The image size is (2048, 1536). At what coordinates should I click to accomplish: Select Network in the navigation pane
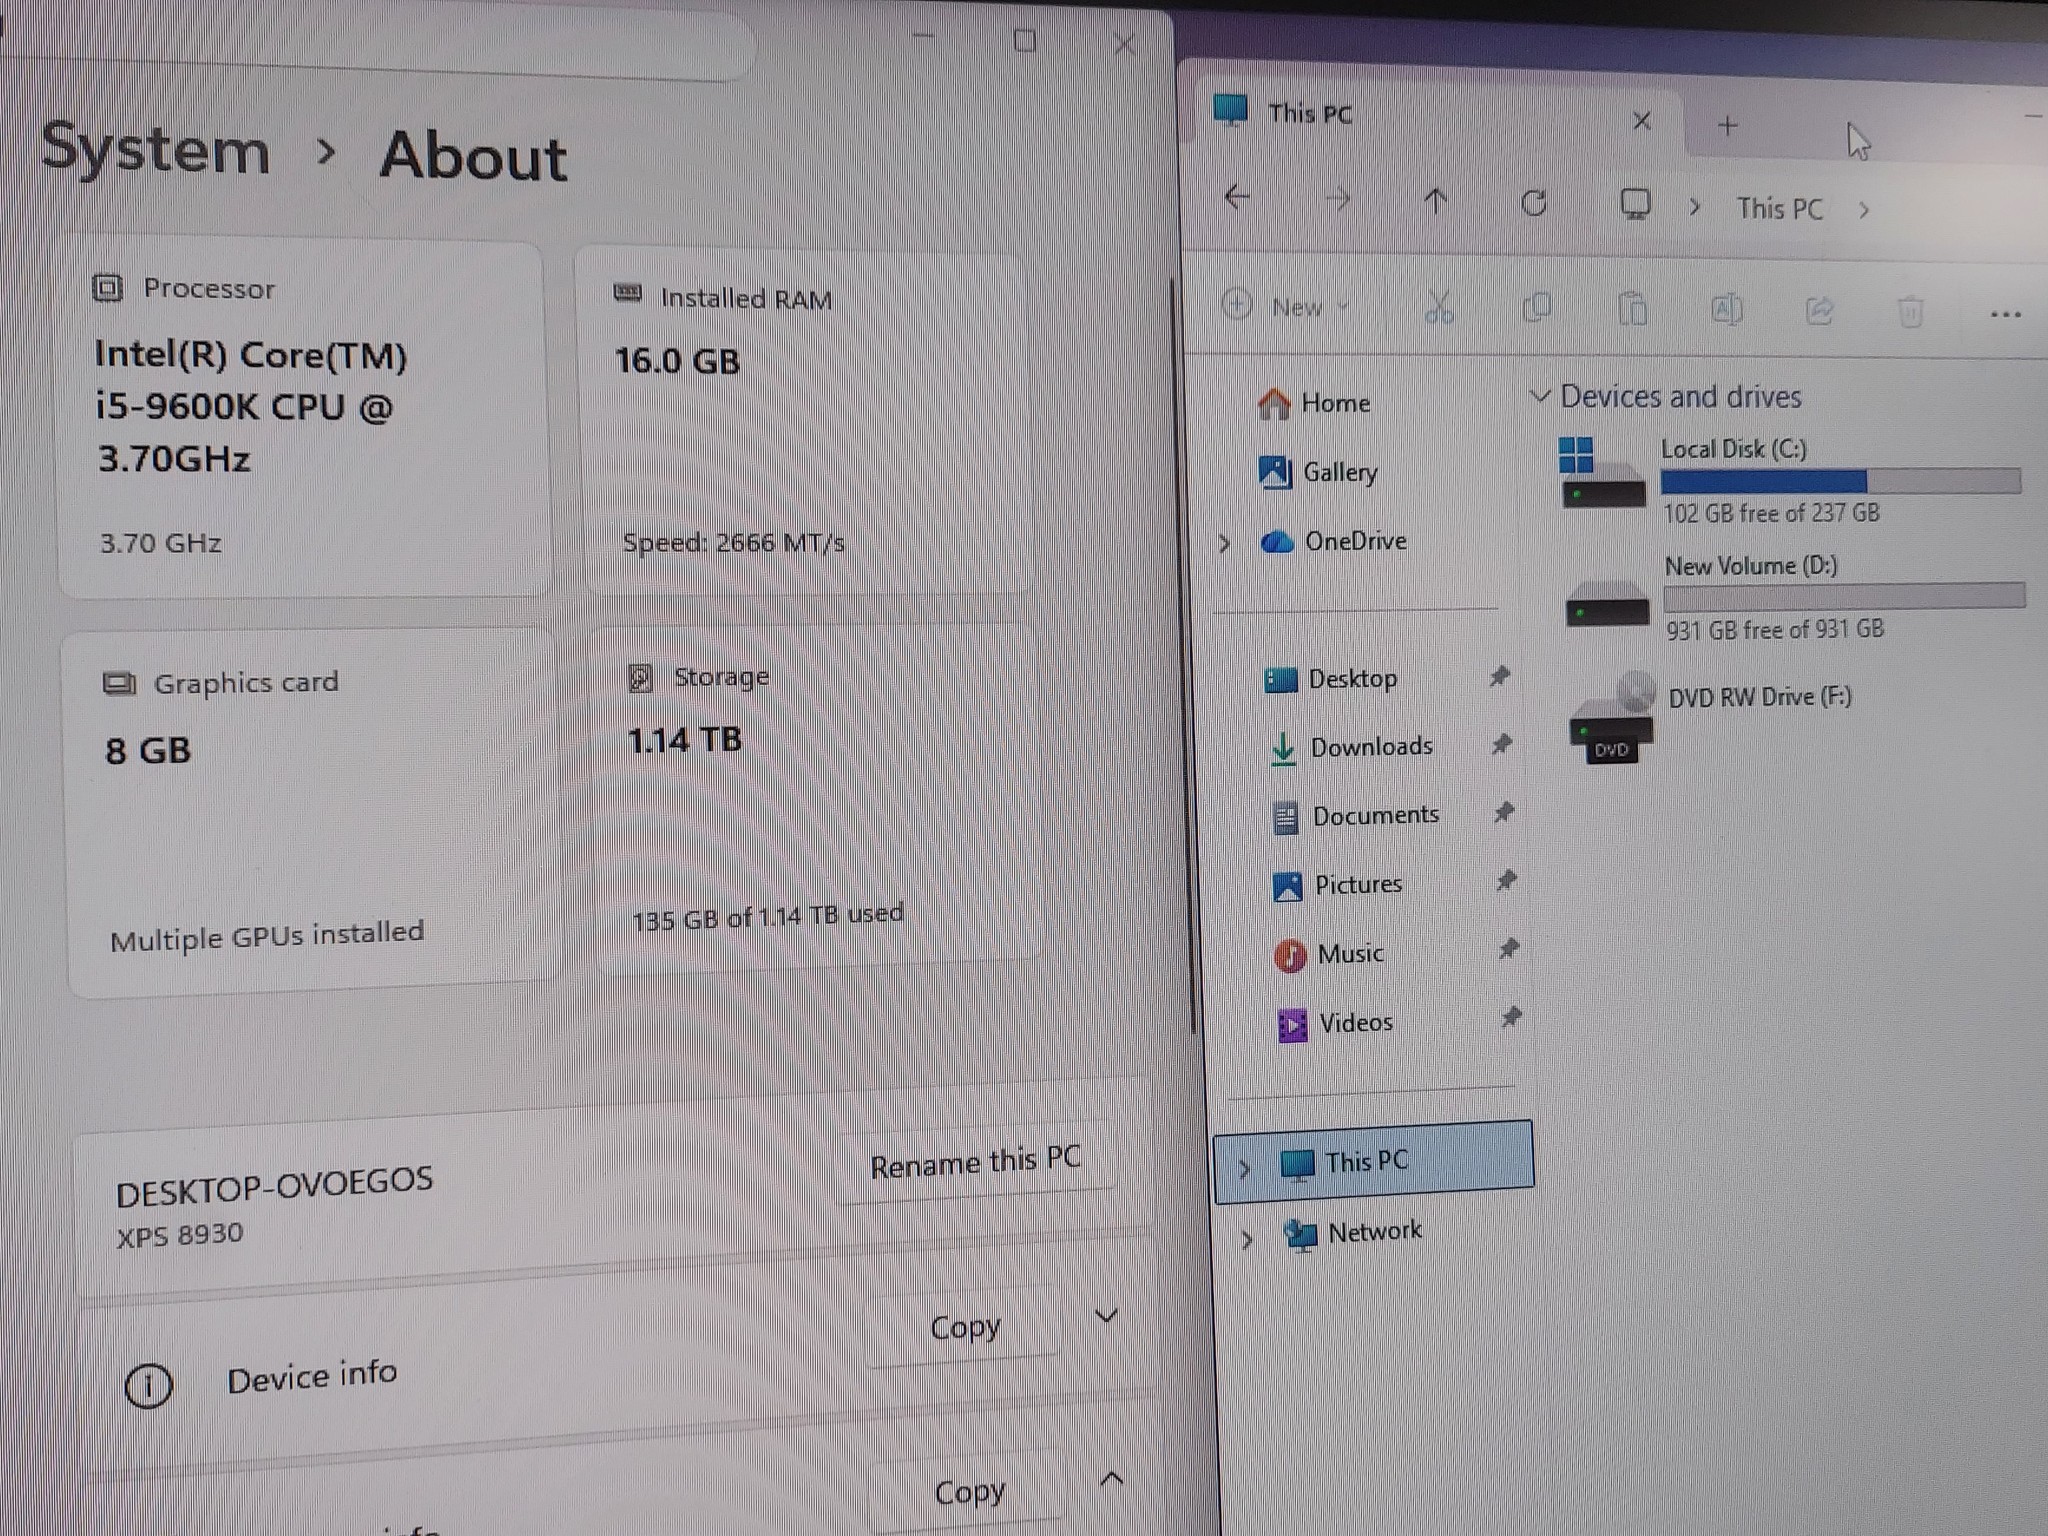(x=1352, y=1233)
